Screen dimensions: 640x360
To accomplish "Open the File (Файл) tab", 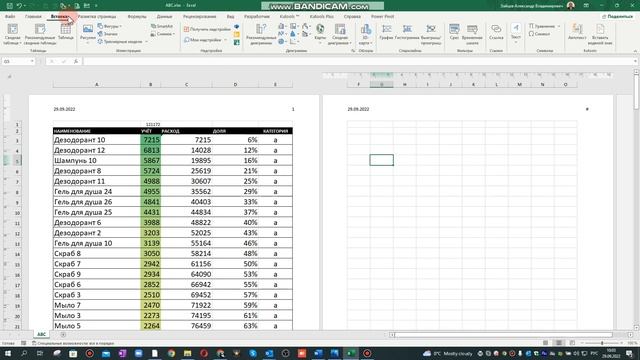I will (10, 16).
